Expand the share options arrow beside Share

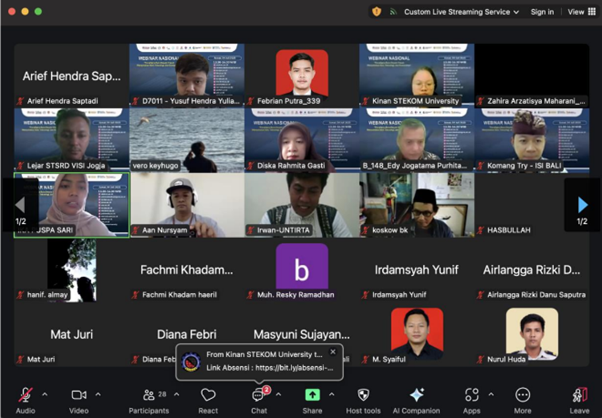332,394
